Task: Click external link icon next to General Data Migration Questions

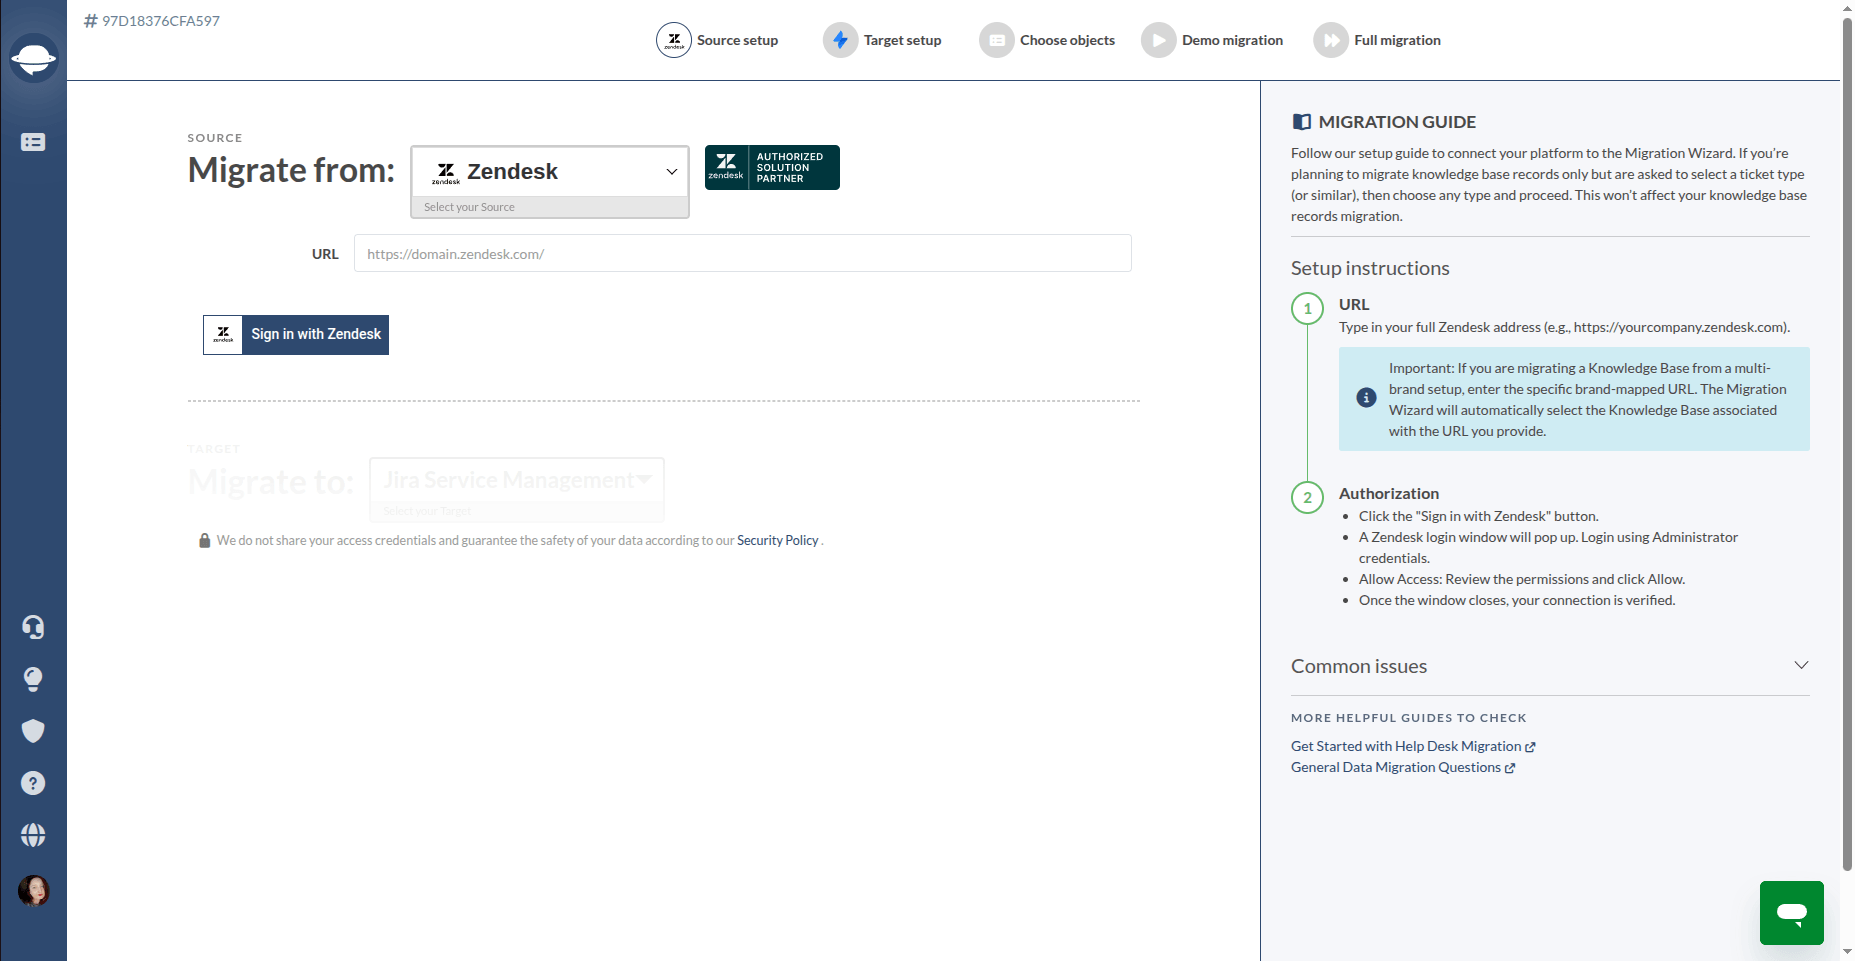Action: coord(1510,768)
